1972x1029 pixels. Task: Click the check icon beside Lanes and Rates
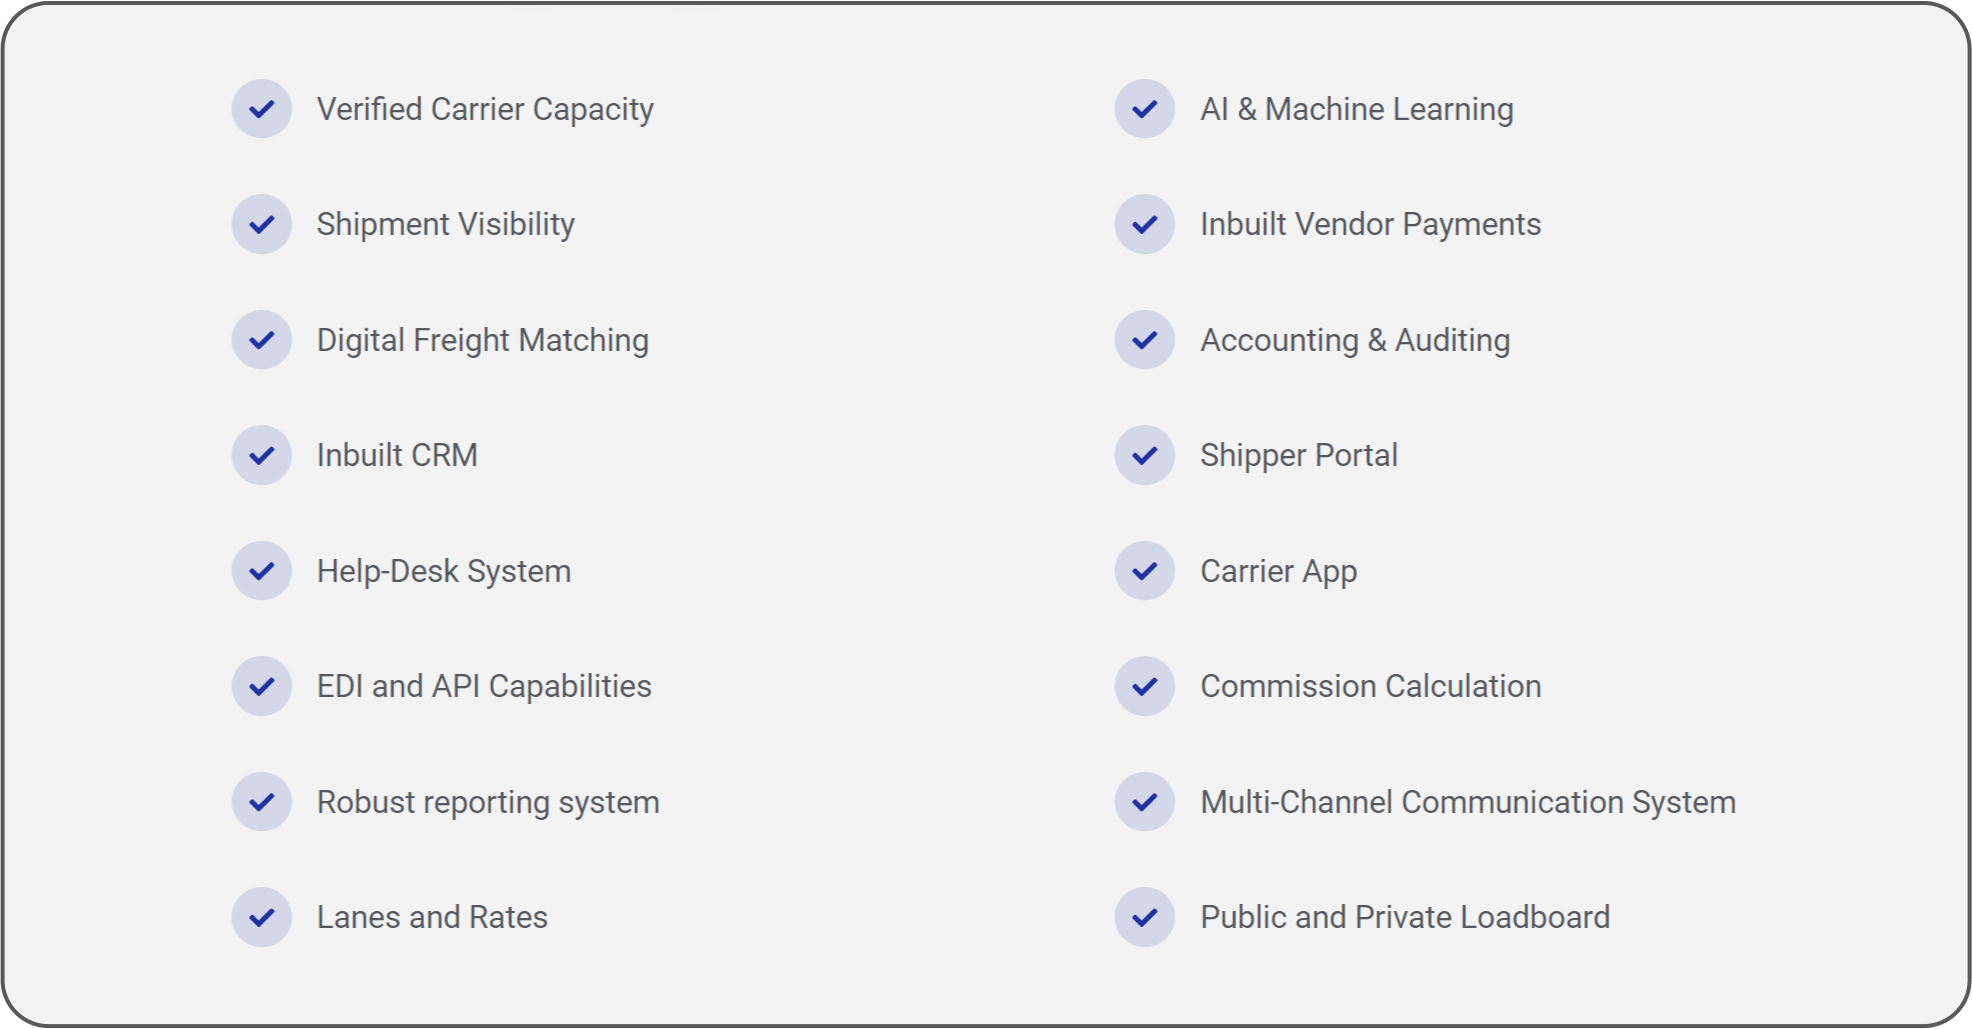262,917
